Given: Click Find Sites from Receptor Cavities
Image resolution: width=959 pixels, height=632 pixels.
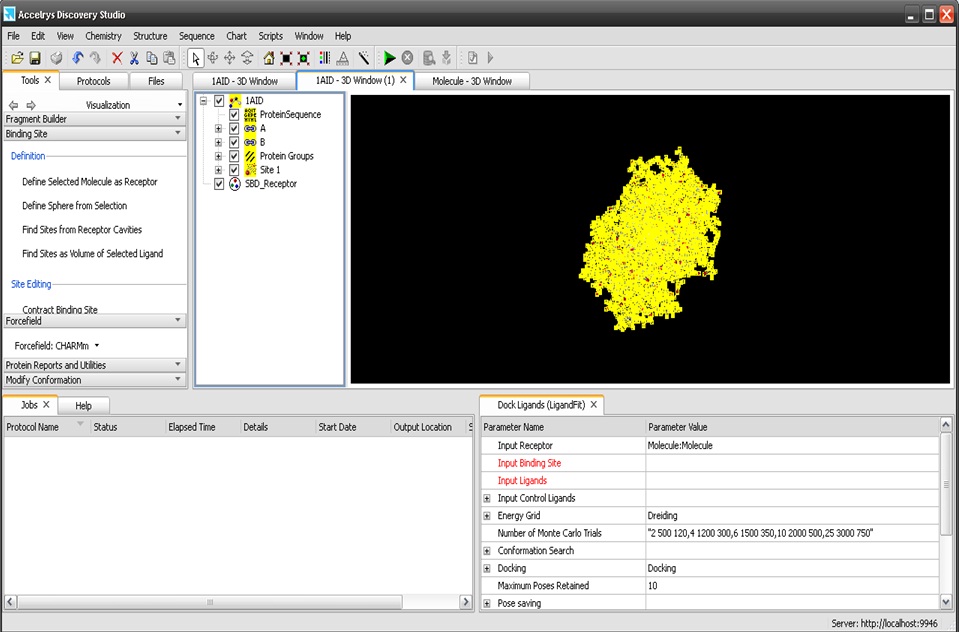Looking at the screenshot, I should pyautogui.click(x=82, y=229).
